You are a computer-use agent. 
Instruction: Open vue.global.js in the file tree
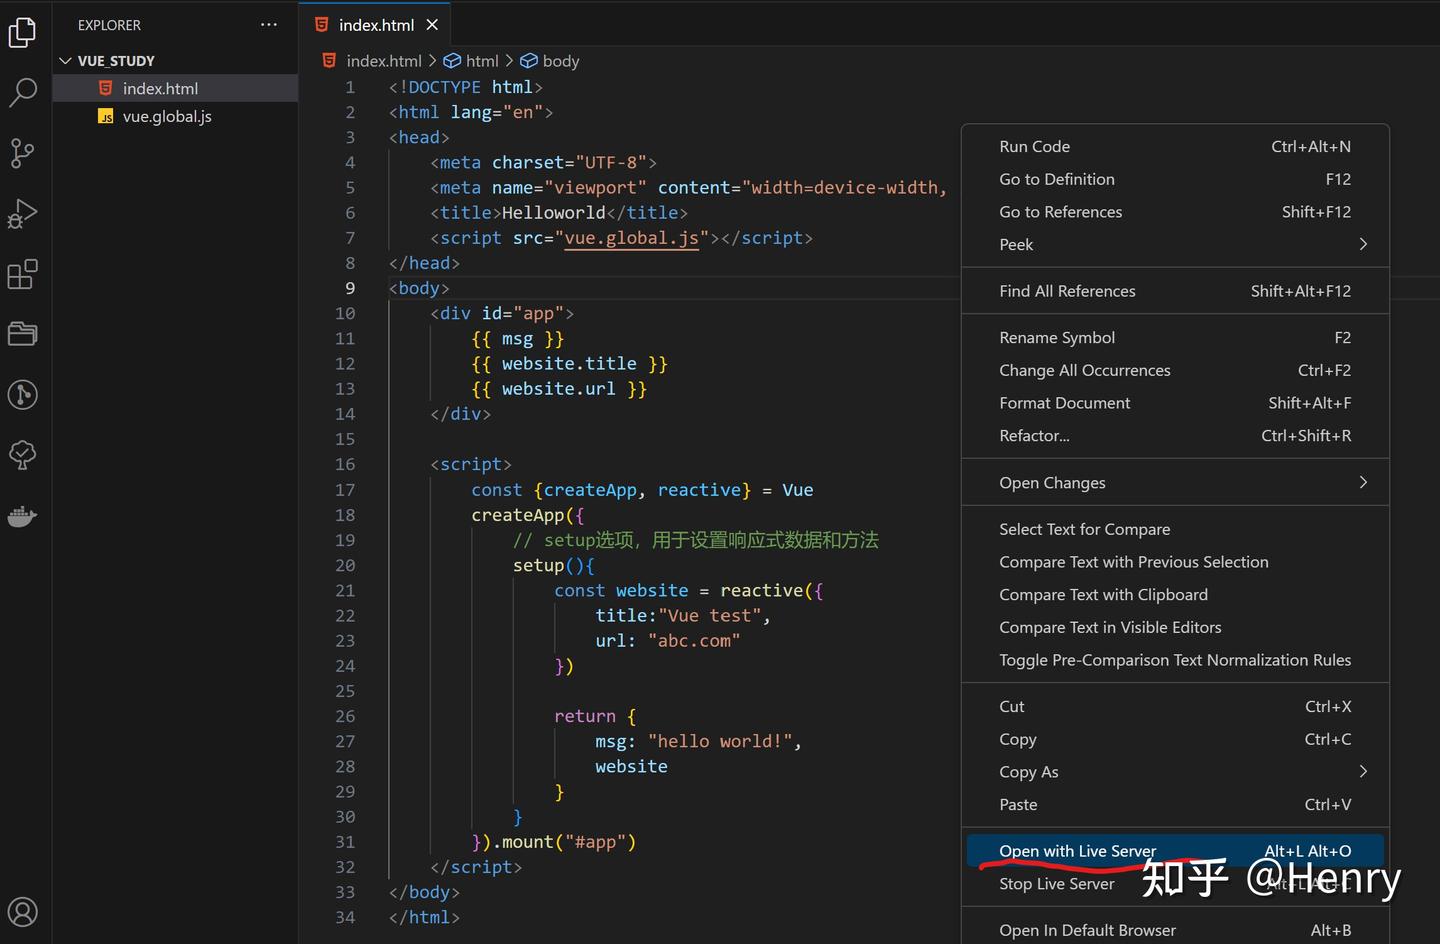(167, 117)
